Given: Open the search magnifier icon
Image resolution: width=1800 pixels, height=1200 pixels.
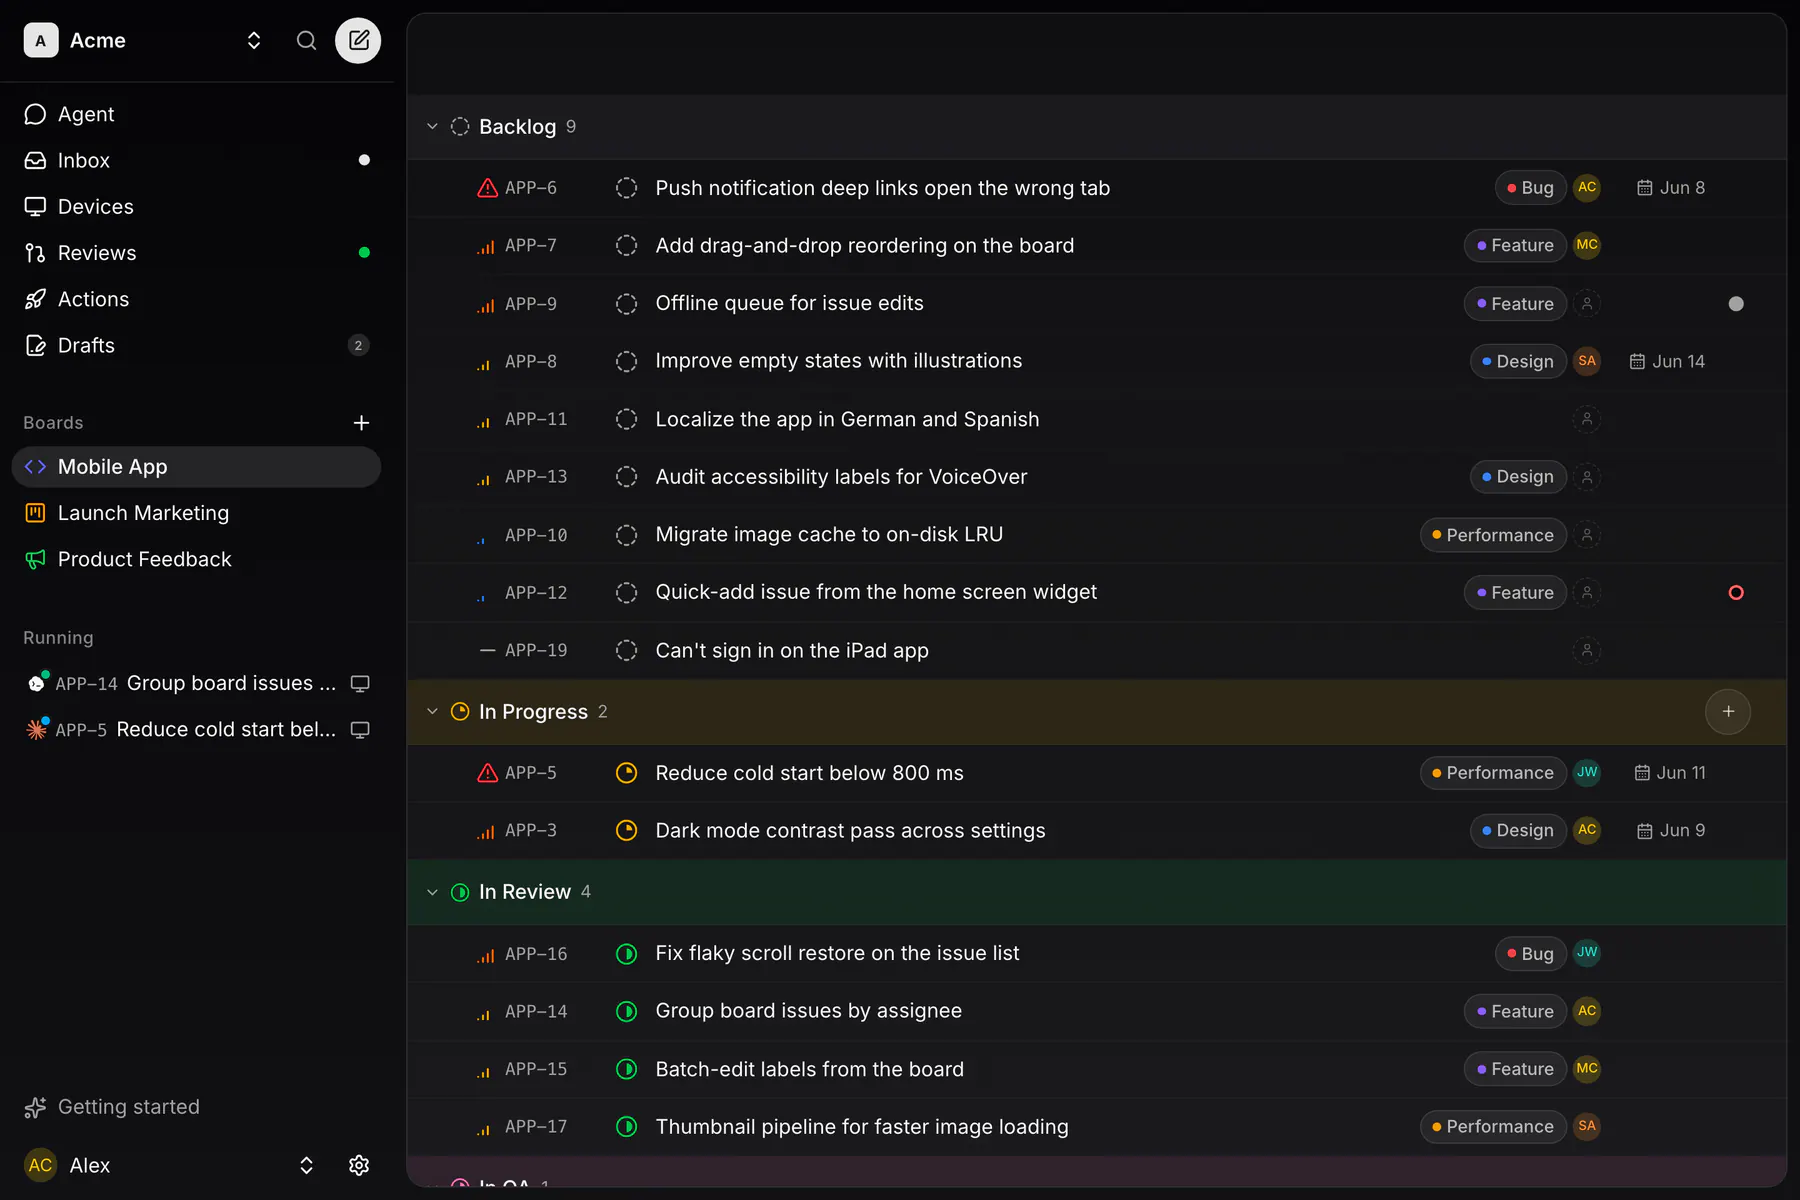Looking at the screenshot, I should click(306, 40).
